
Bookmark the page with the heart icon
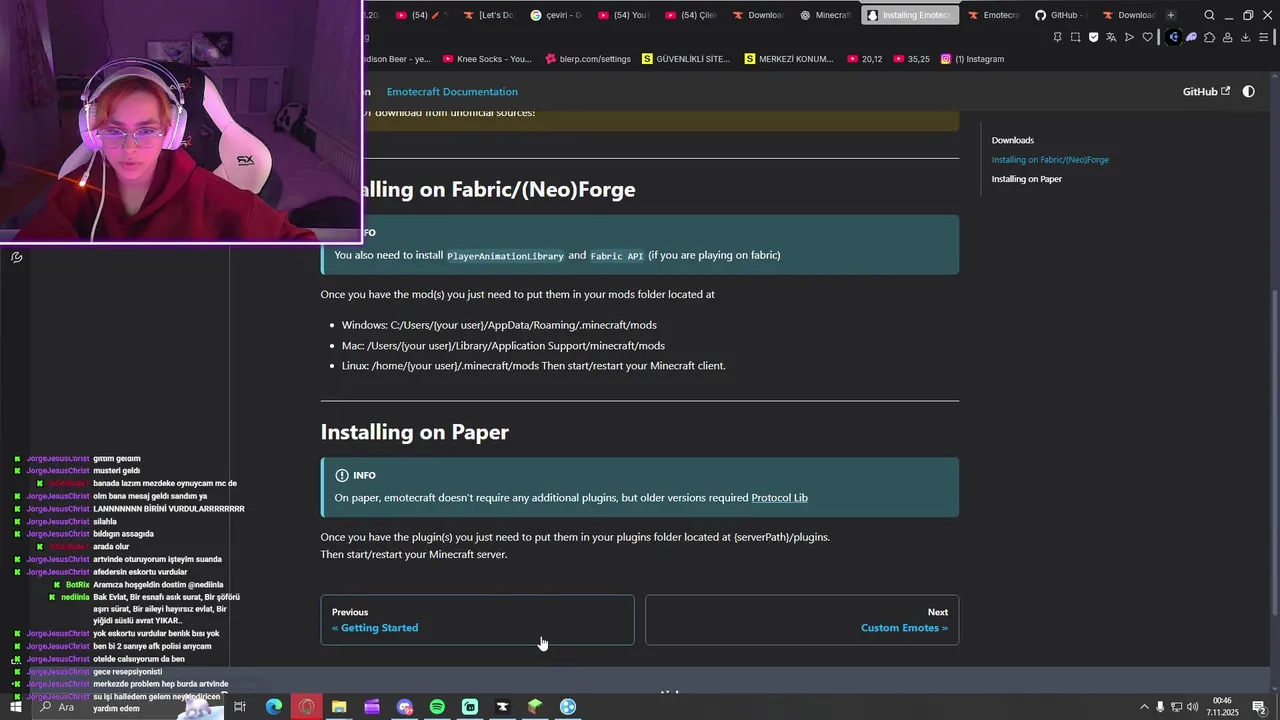(x=1147, y=37)
